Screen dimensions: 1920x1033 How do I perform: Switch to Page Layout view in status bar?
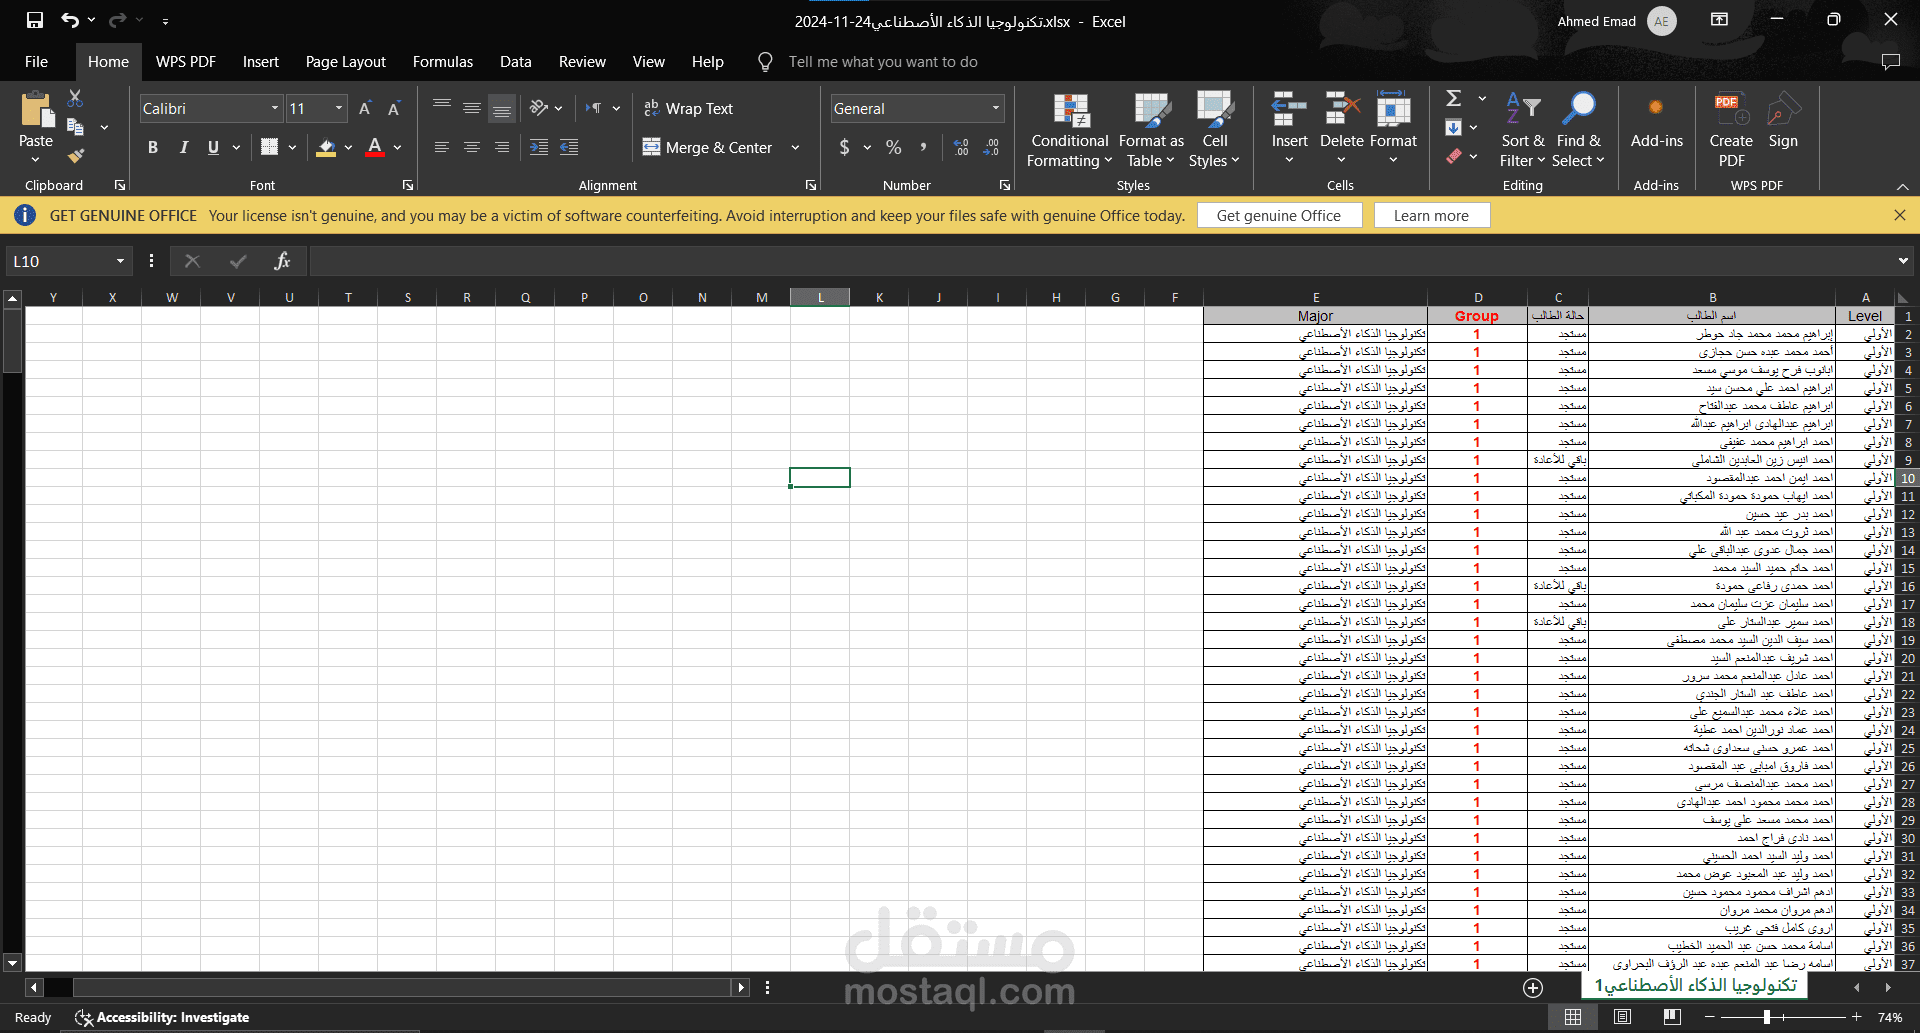tap(1622, 1017)
